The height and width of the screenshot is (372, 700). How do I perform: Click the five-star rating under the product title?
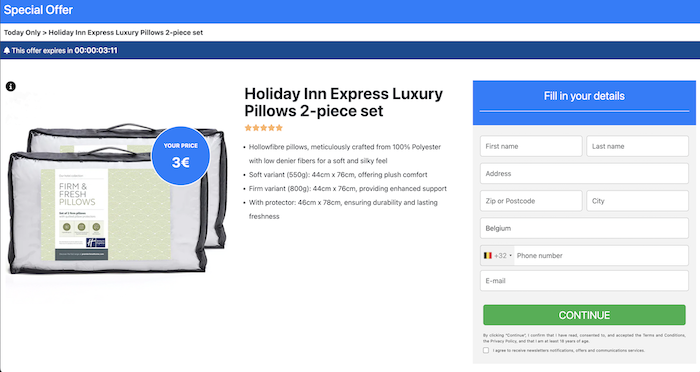pyautogui.click(x=264, y=128)
